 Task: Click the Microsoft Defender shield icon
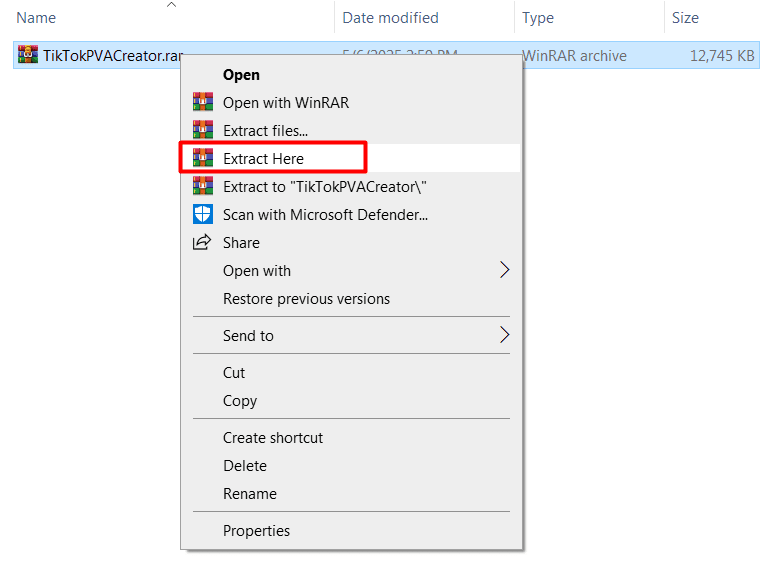(203, 214)
